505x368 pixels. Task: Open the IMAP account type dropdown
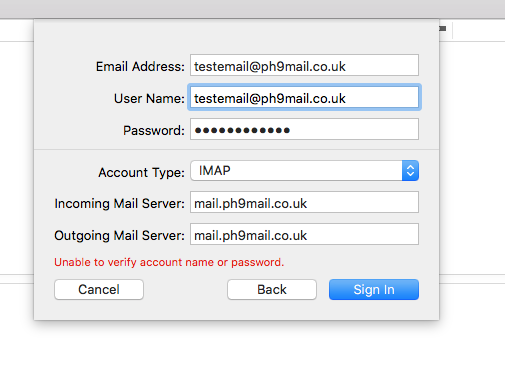pos(304,171)
